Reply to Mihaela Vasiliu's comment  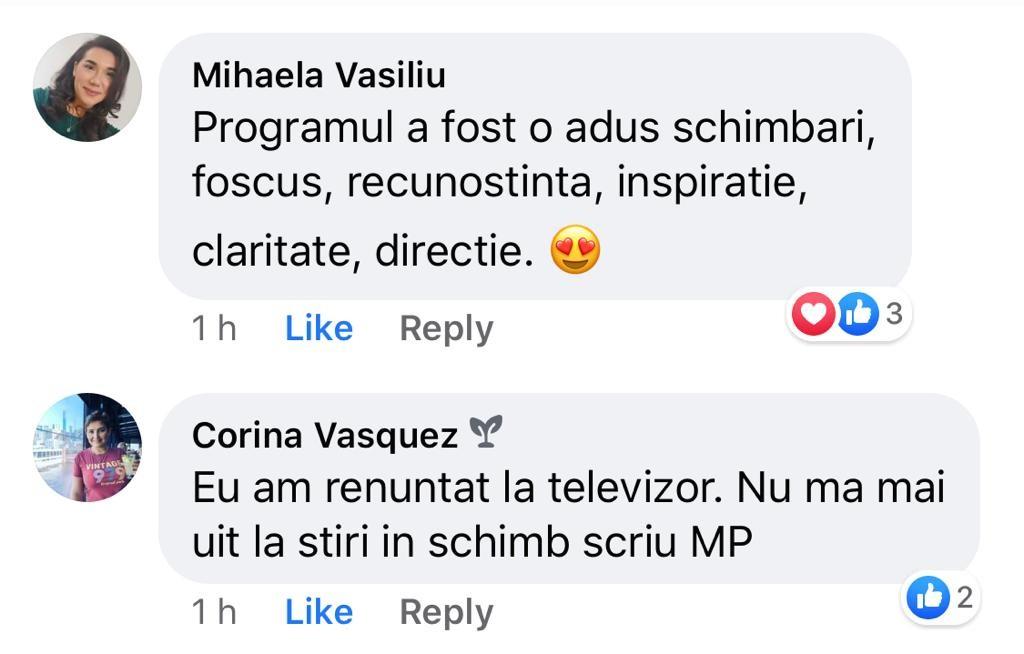[x=446, y=329]
